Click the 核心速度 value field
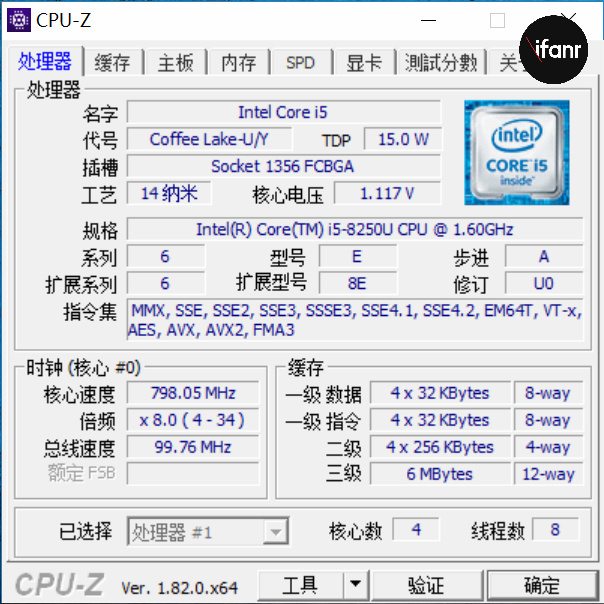Image resolution: width=604 pixels, height=604 pixels. coord(193,393)
